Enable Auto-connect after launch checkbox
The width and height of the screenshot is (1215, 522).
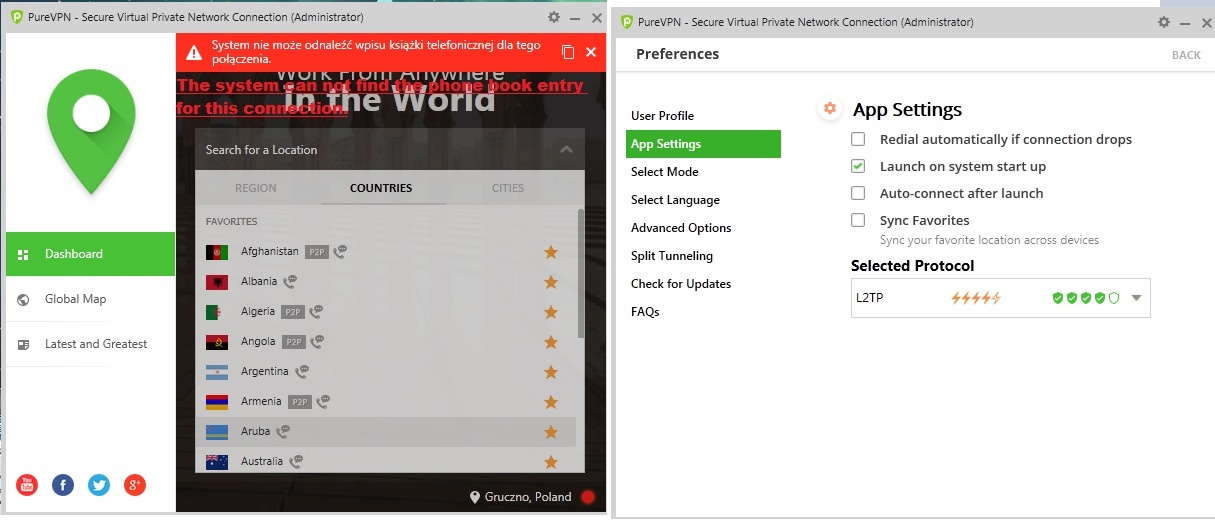858,193
